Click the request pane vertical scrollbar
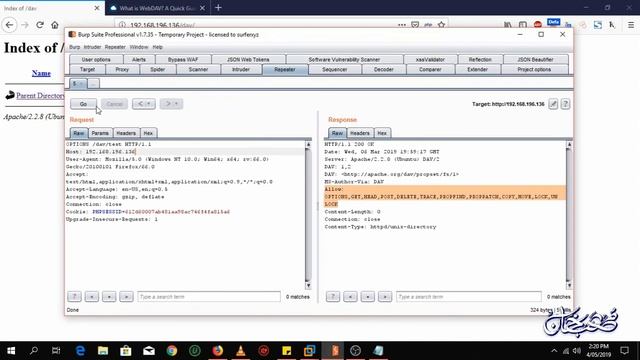The image size is (640, 360). (x=308, y=215)
